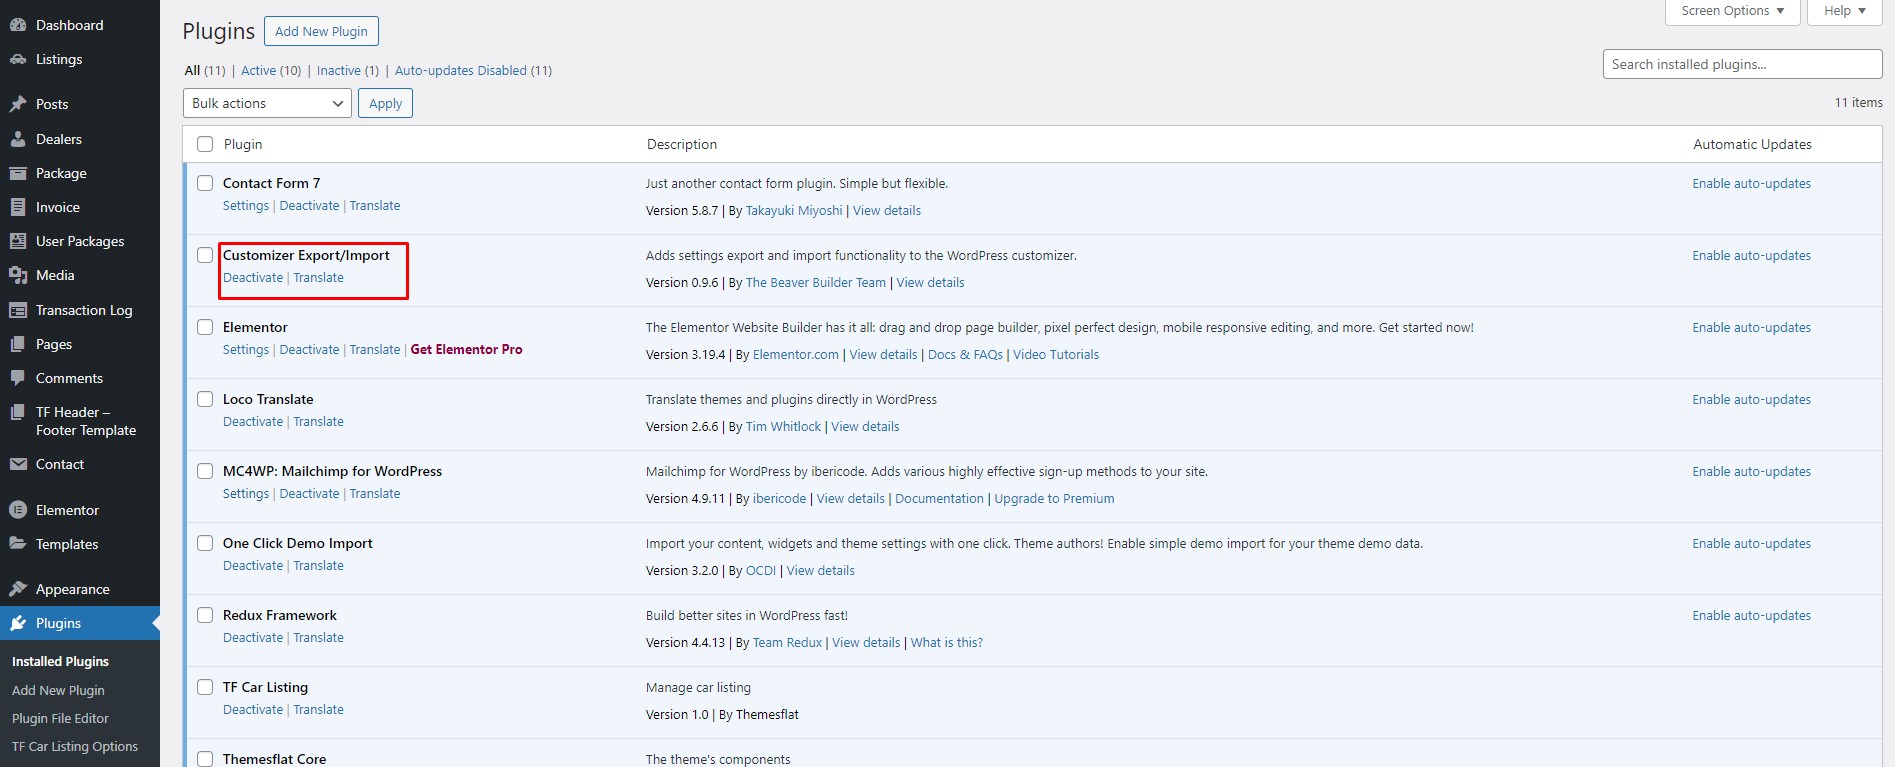Click the Invoice document icon
The image size is (1895, 767).
pos(18,207)
